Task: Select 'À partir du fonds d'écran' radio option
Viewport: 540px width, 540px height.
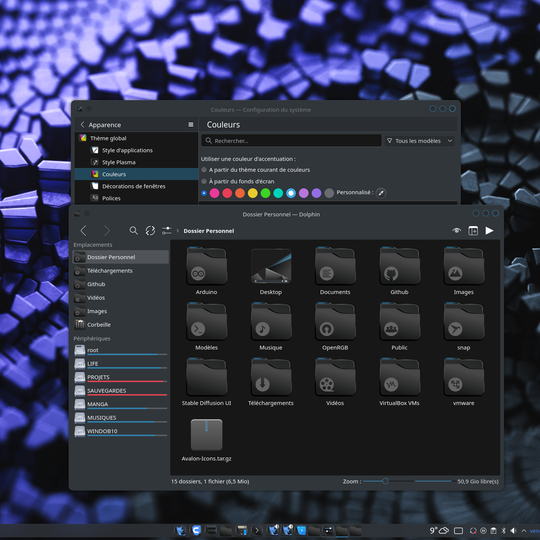Action: pos(204,181)
